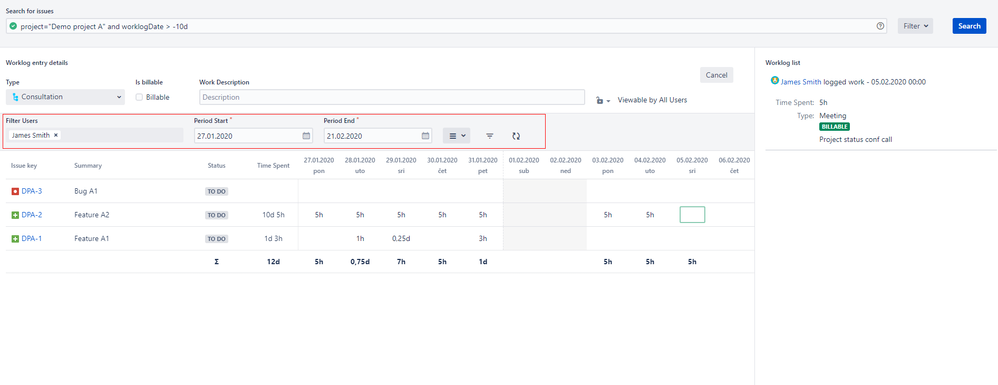Viewport: 998px width, 385px height.
Task: Open the Period End calendar picker
Action: click(x=426, y=136)
